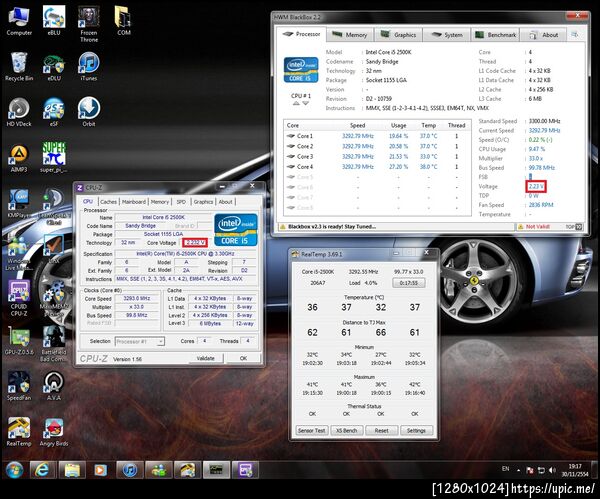The height and width of the screenshot is (499, 600).
Task: Open the CPUID CPU-Z desktop shortcut
Action: tap(19, 298)
